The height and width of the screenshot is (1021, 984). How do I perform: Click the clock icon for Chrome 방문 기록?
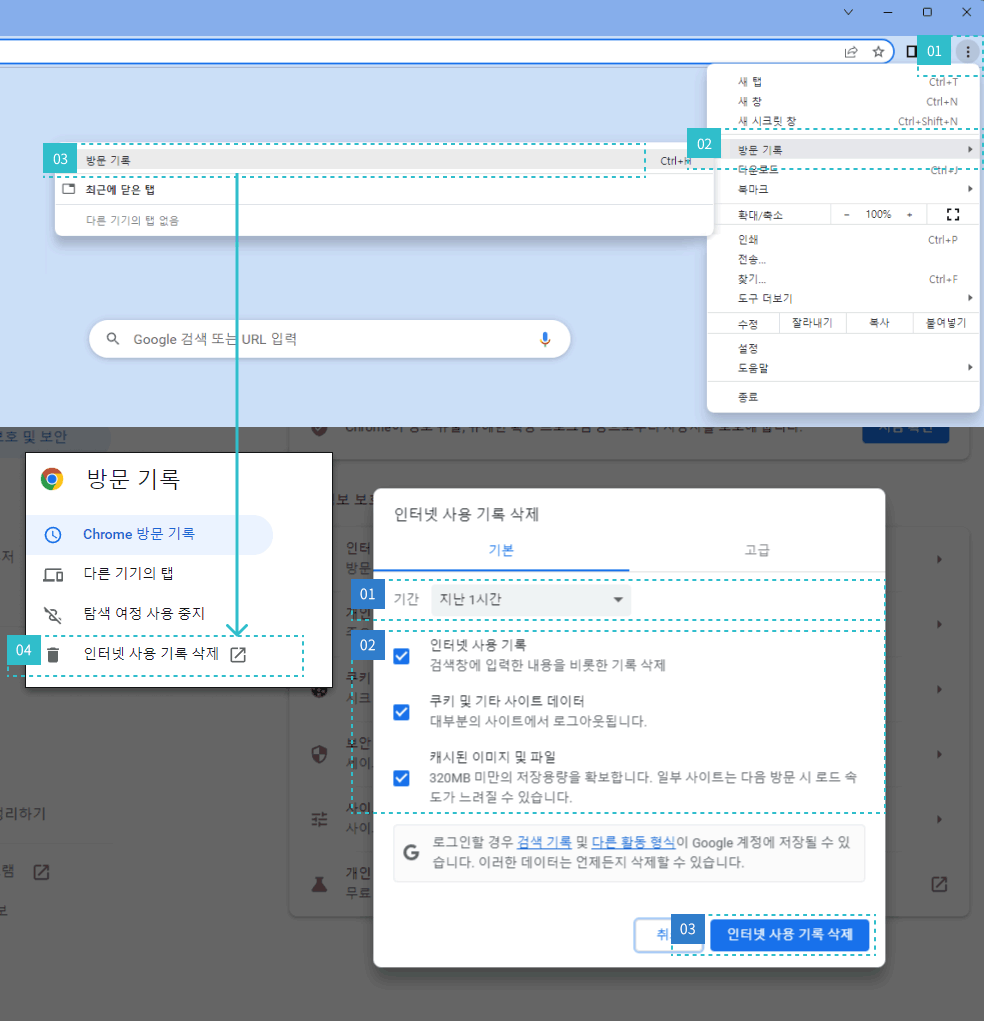(53, 535)
